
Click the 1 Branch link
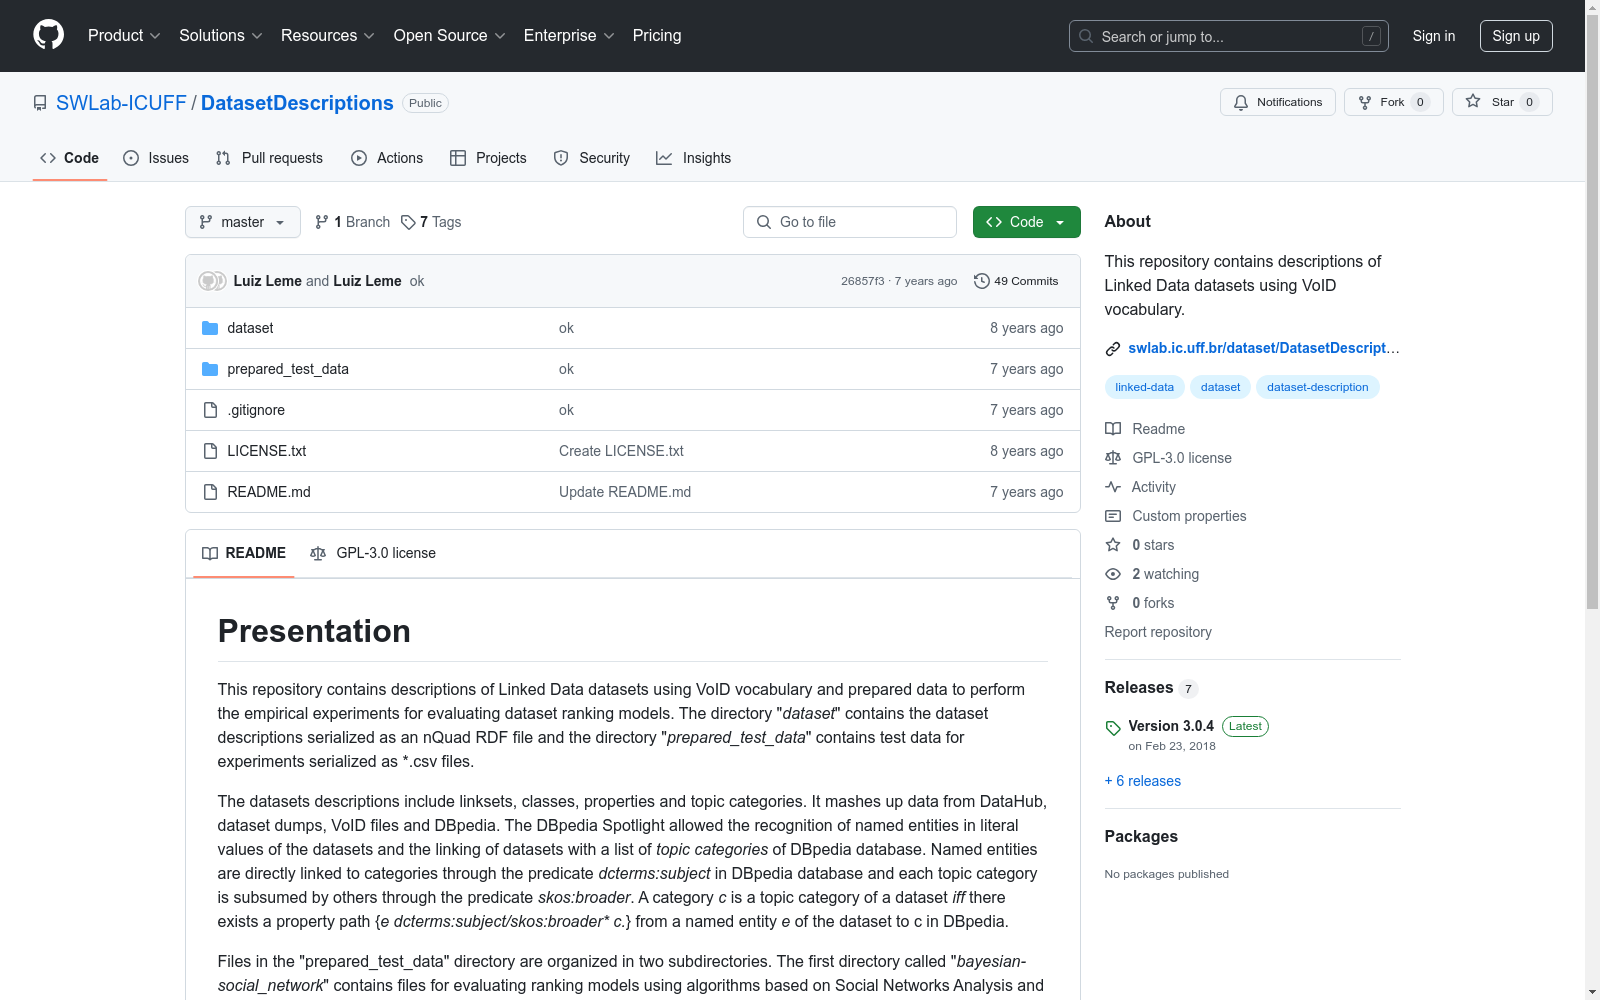point(352,222)
